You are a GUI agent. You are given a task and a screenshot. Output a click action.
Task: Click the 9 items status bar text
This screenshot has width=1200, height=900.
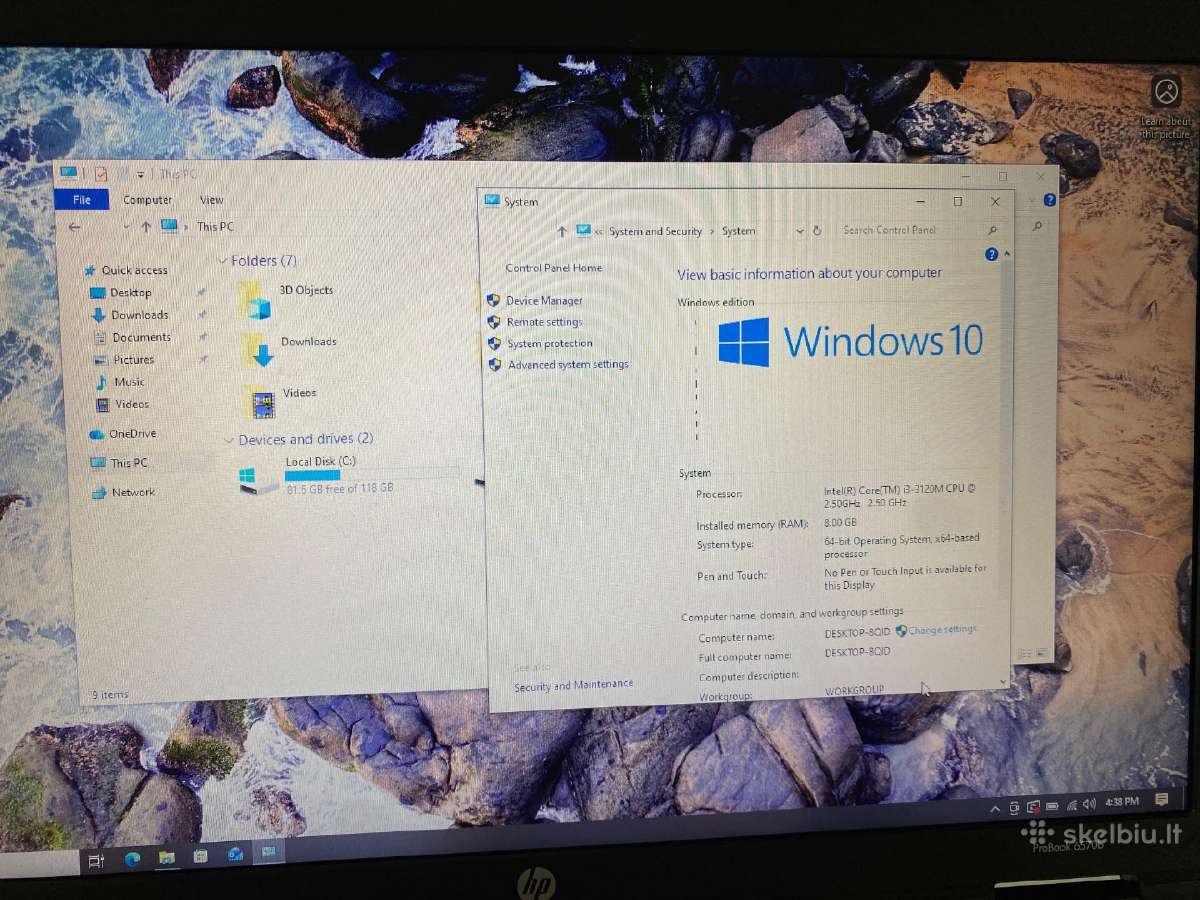coord(110,695)
